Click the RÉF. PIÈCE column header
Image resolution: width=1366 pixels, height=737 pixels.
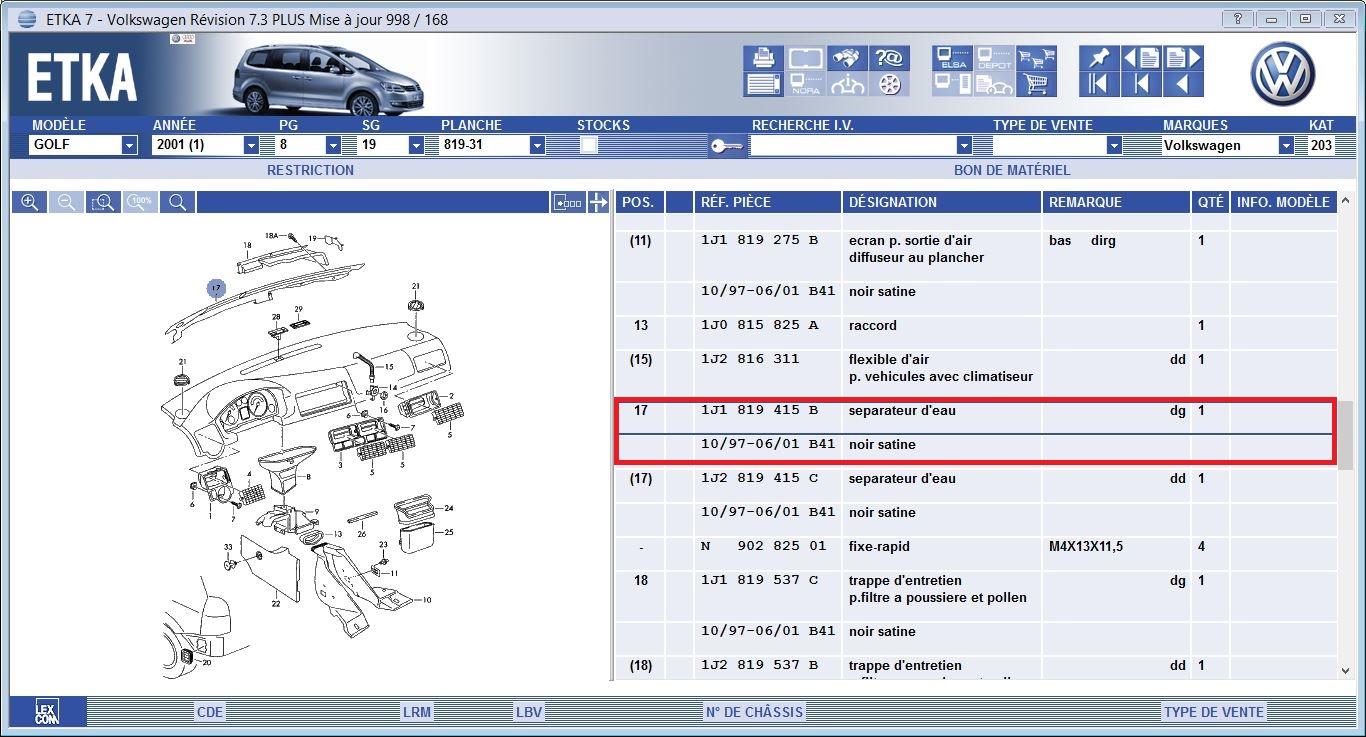[768, 202]
